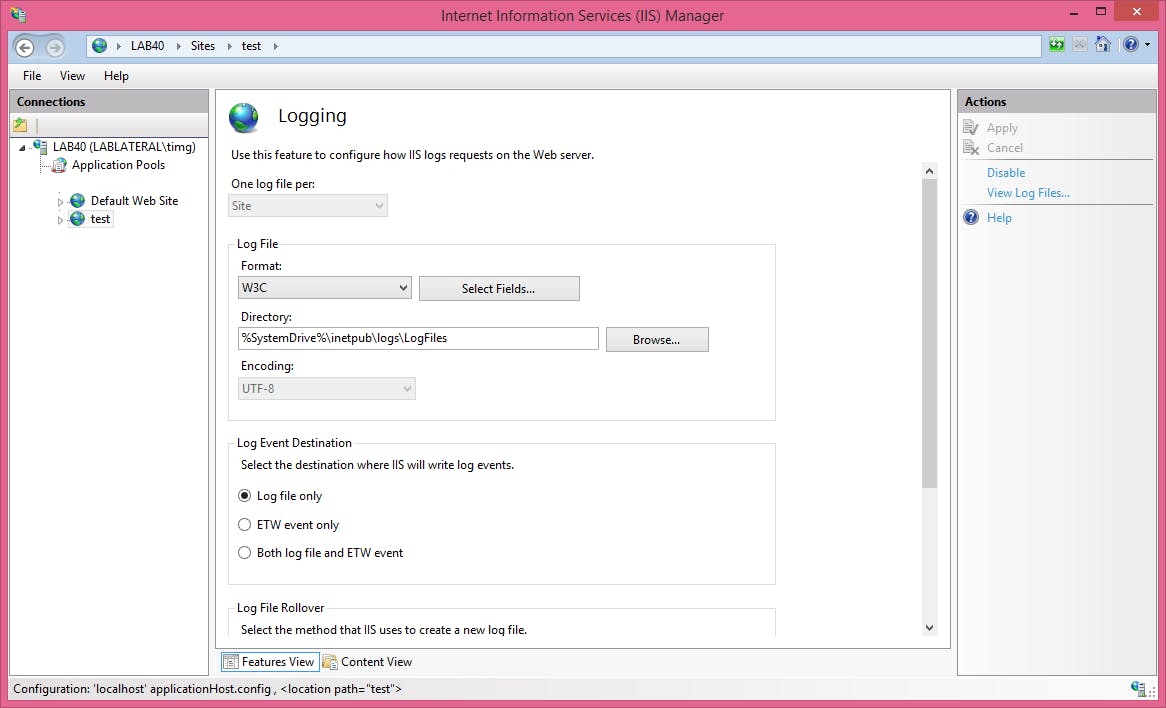Switch to the Content View tab
This screenshot has height=708, width=1166.
pyautogui.click(x=367, y=662)
